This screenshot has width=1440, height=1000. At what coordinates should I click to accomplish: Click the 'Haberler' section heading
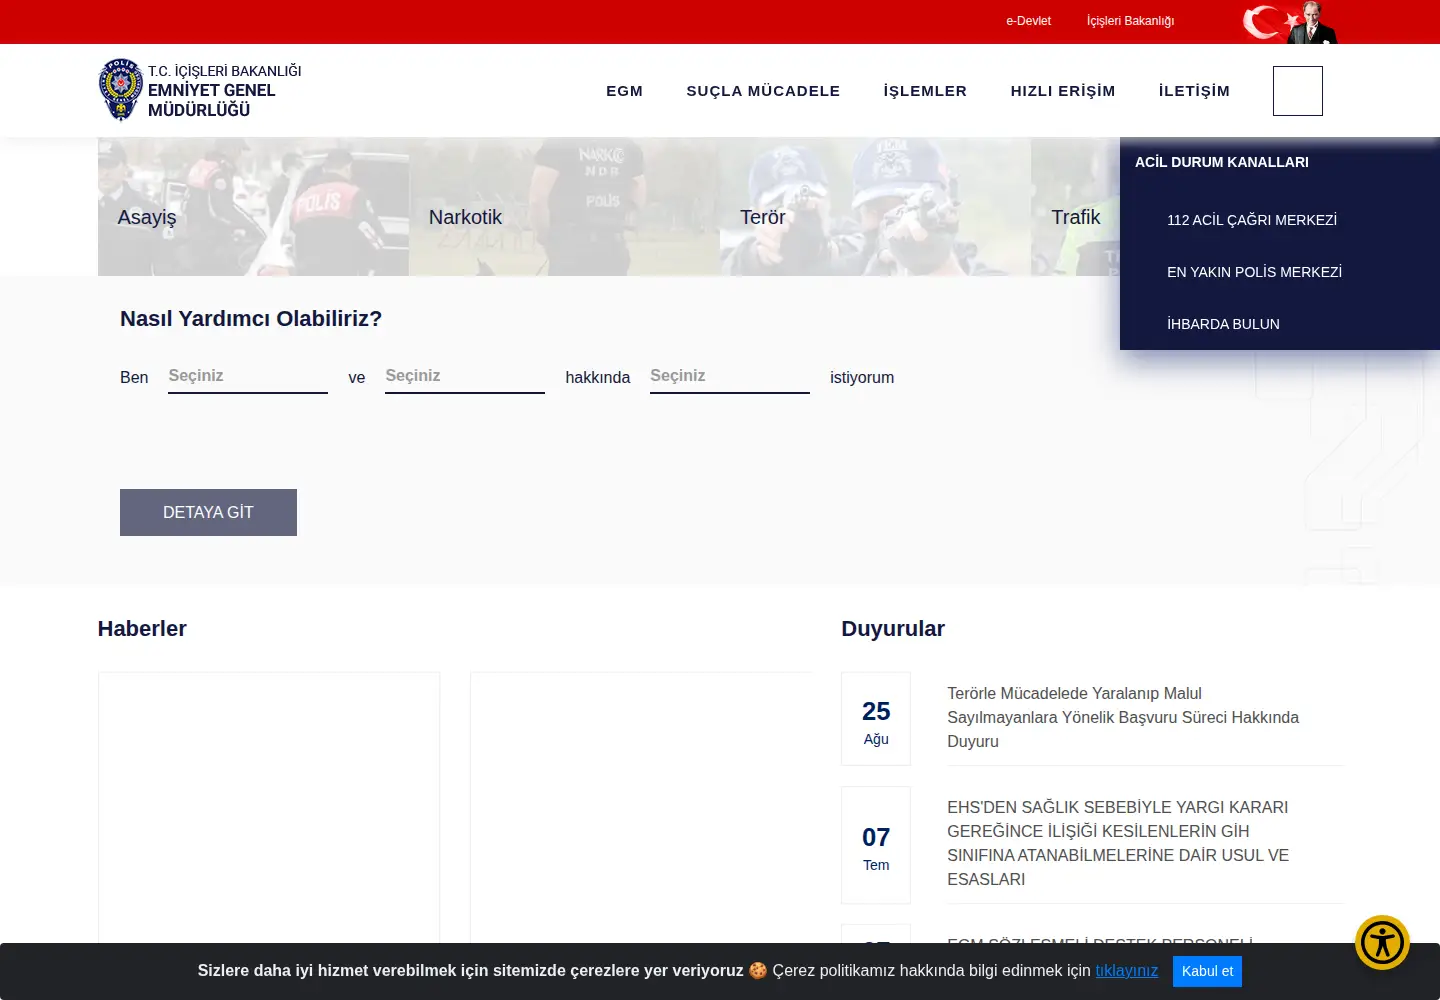click(x=142, y=629)
